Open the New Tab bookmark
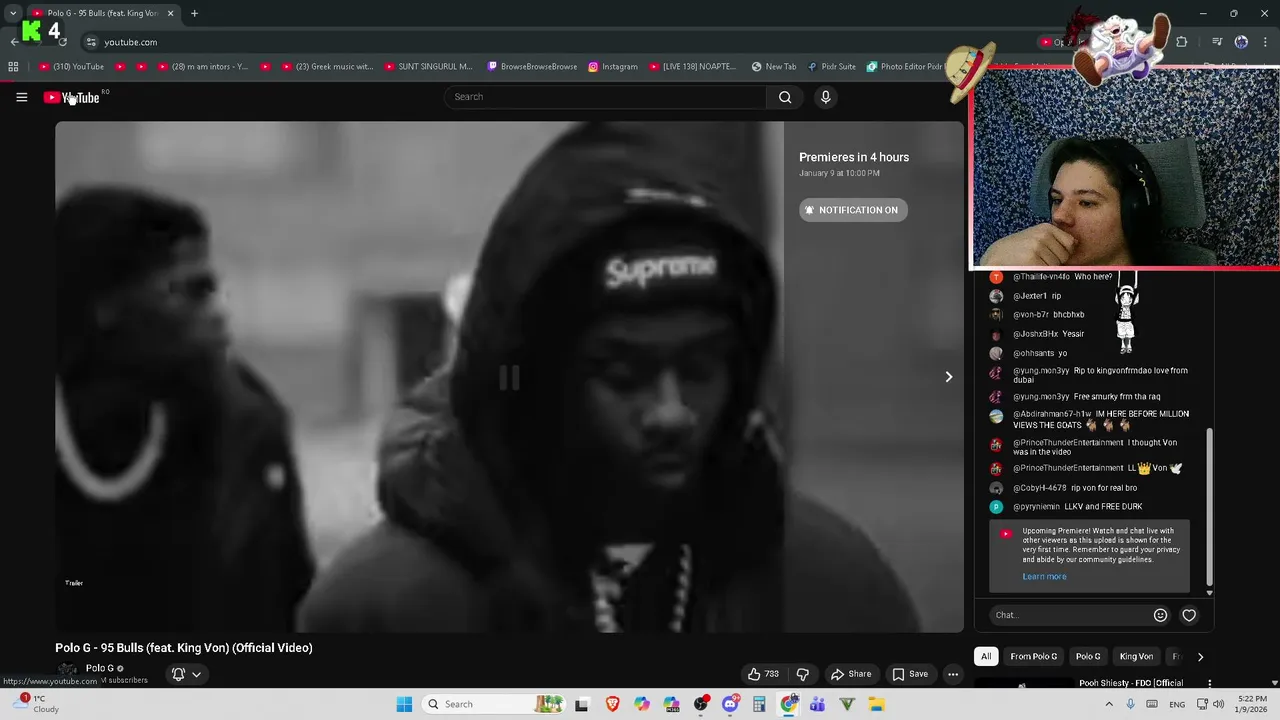The width and height of the screenshot is (1280, 720). [x=773, y=67]
